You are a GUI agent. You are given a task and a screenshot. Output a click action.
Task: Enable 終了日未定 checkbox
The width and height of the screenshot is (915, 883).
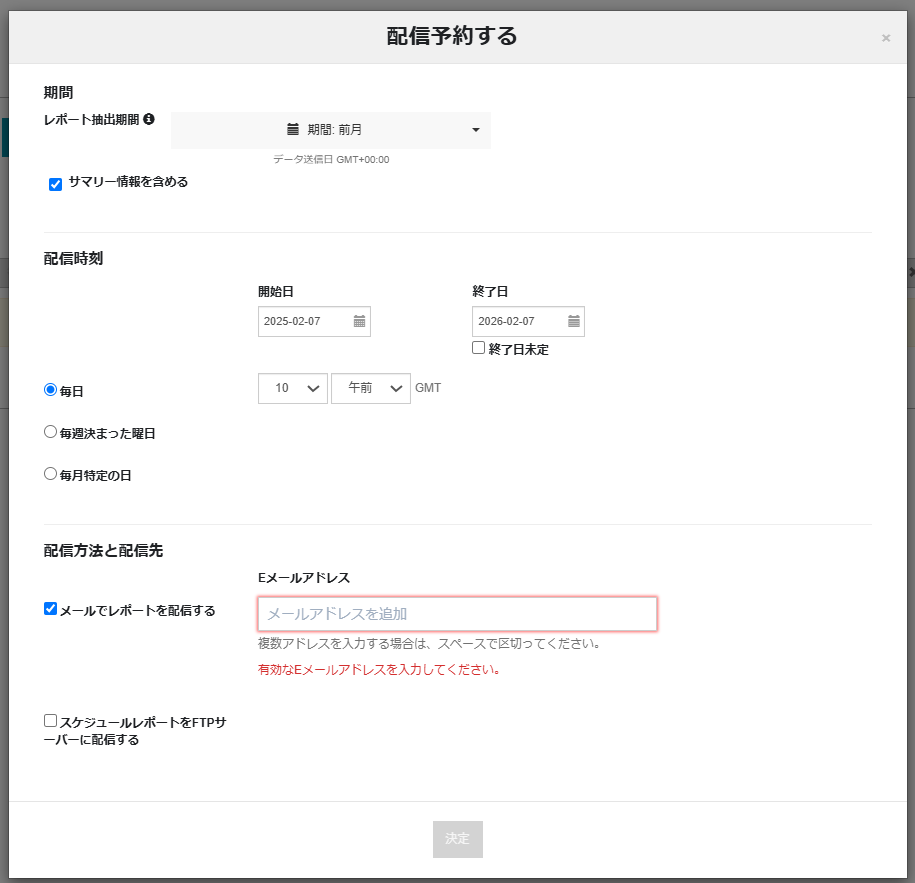pos(479,348)
